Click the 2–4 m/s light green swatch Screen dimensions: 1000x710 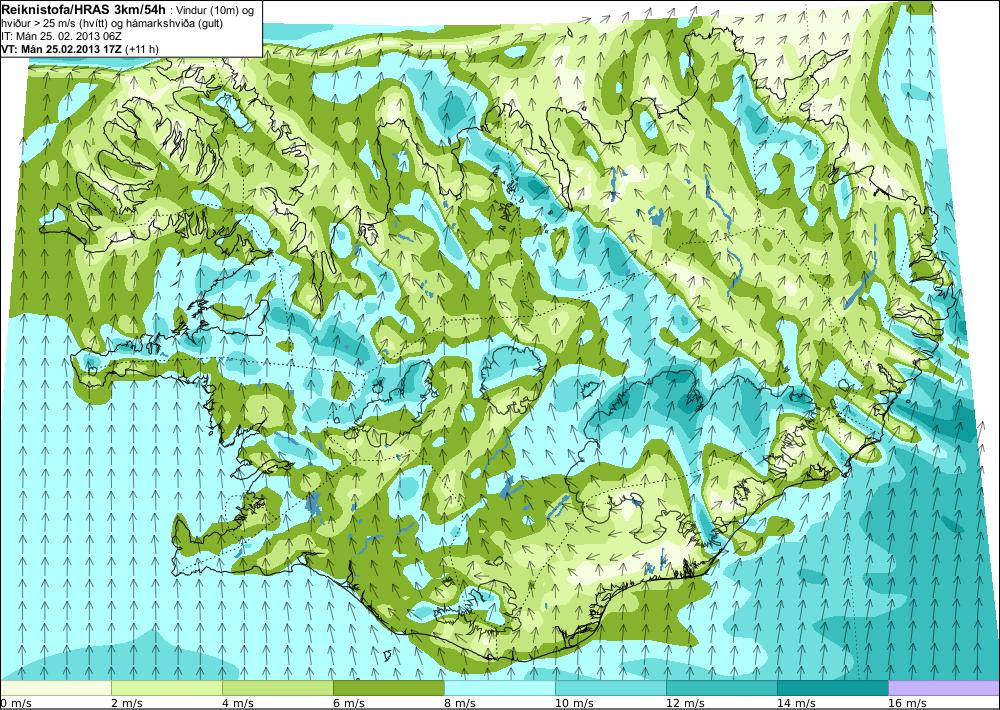pyautogui.click(x=167, y=688)
